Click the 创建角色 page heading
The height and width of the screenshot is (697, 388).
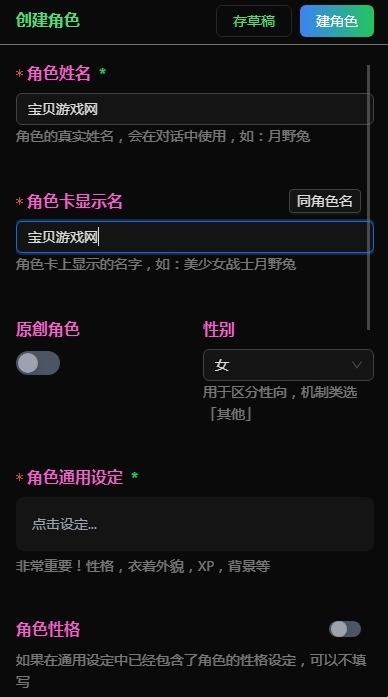click(48, 20)
